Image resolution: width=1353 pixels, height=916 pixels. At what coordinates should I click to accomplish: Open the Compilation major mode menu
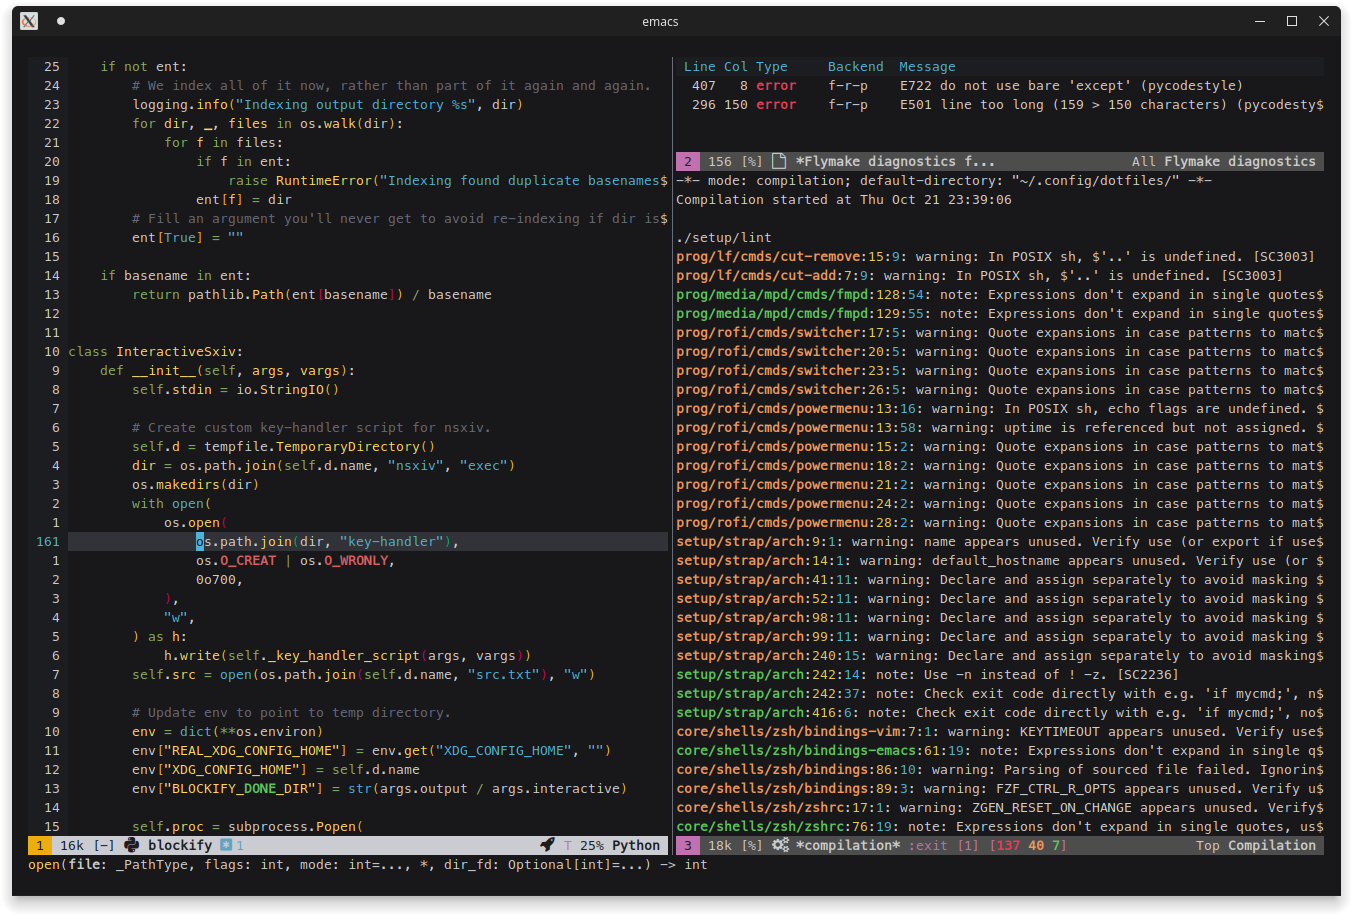tap(1271, 845)
